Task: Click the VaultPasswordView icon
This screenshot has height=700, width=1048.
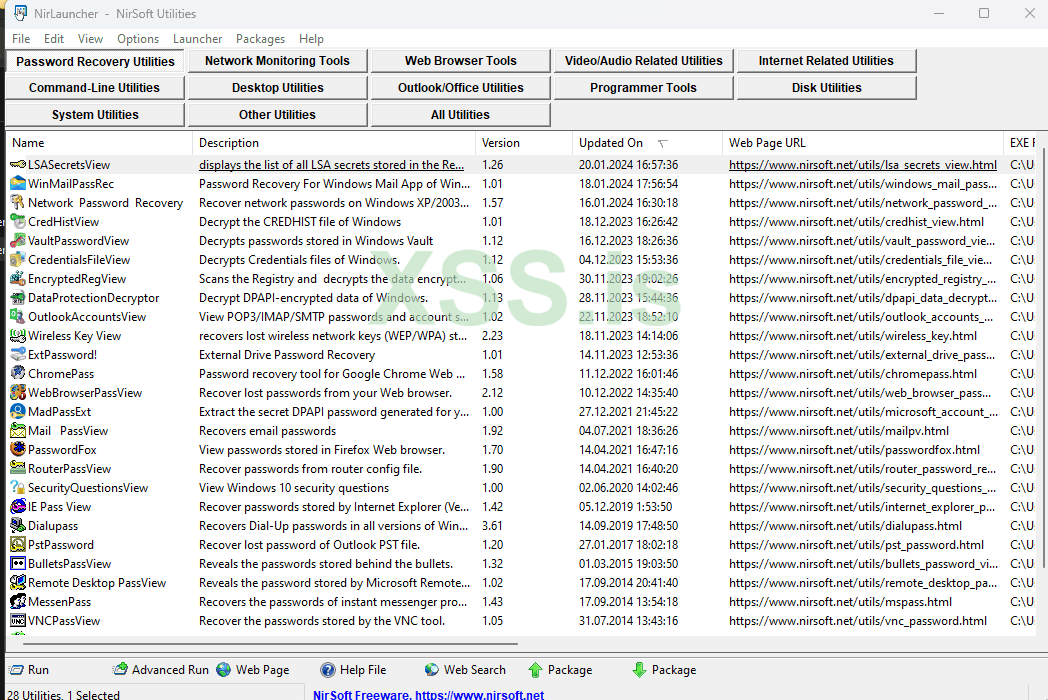Action: (18, 241)
